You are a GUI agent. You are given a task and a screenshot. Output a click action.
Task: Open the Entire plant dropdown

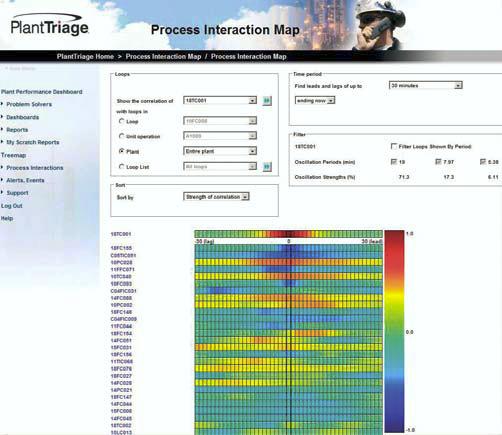pyautogui.click(x=220, y=151)
